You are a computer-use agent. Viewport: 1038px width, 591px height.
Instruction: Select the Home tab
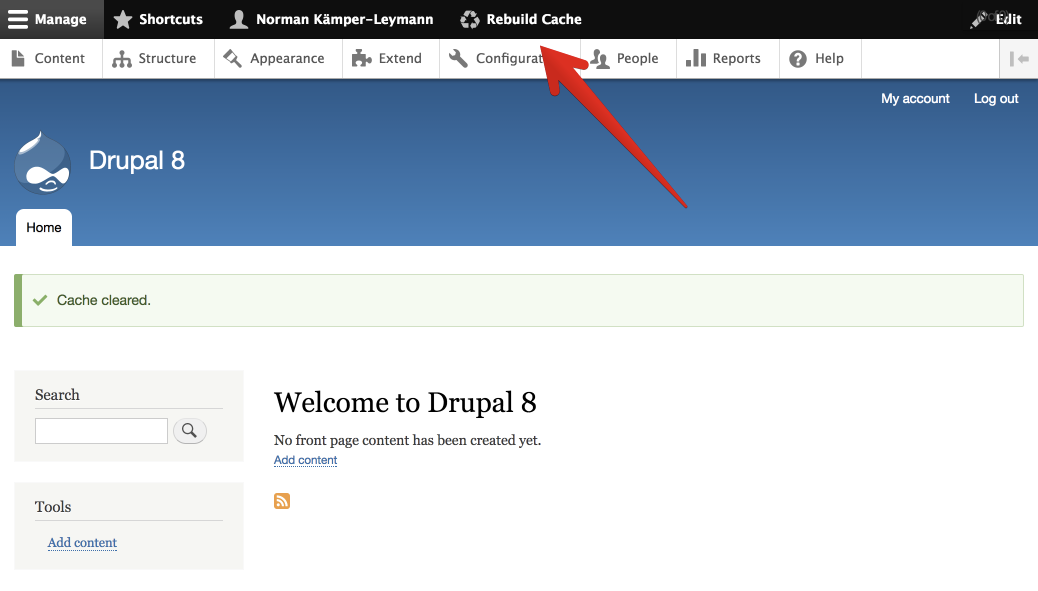point(44,228)
